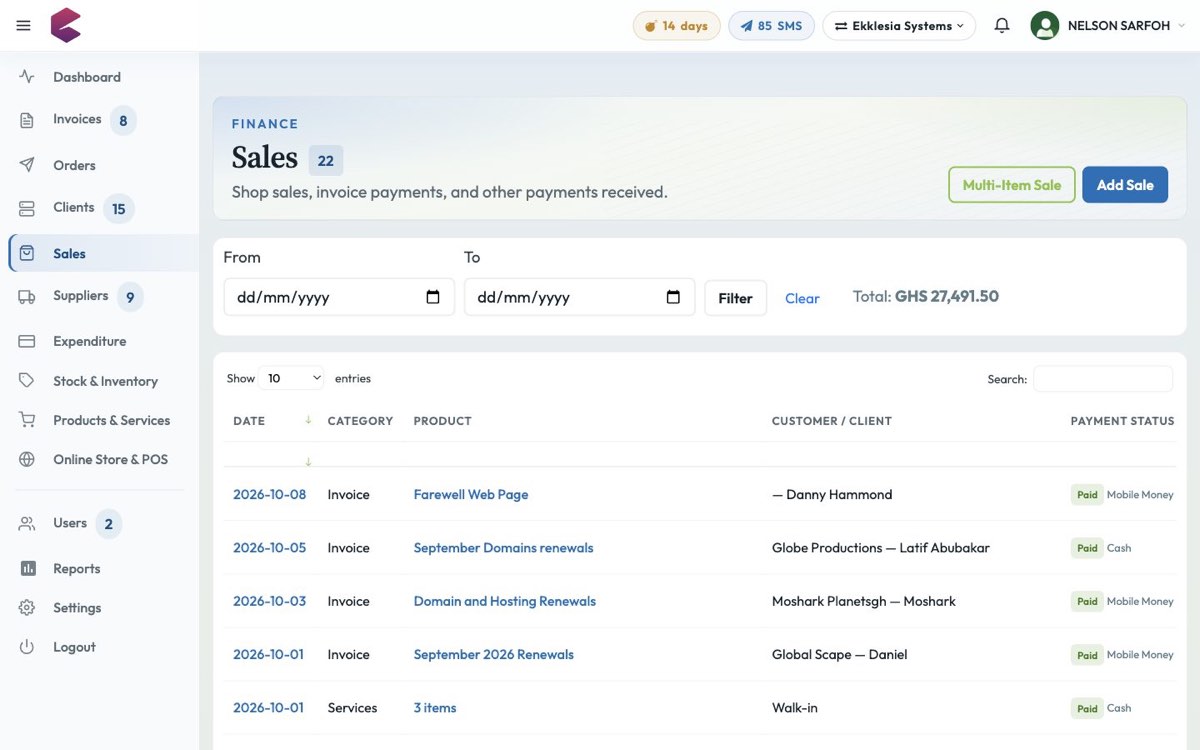1200x750 pixels.
Task: Open the To date calendar picker icon
Action: (x=673, y=297)
